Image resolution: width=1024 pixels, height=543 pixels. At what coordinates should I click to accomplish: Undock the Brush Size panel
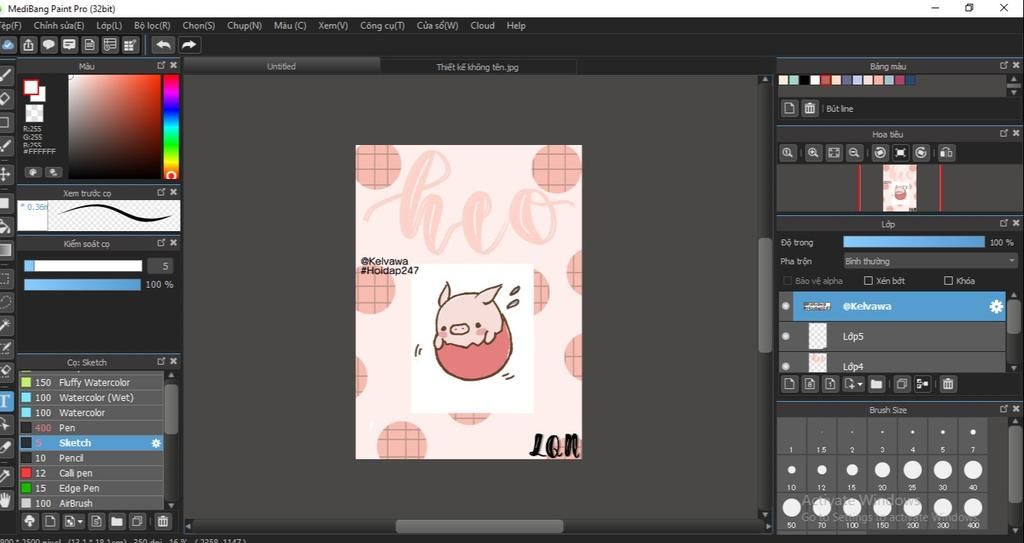[1004, 409]
